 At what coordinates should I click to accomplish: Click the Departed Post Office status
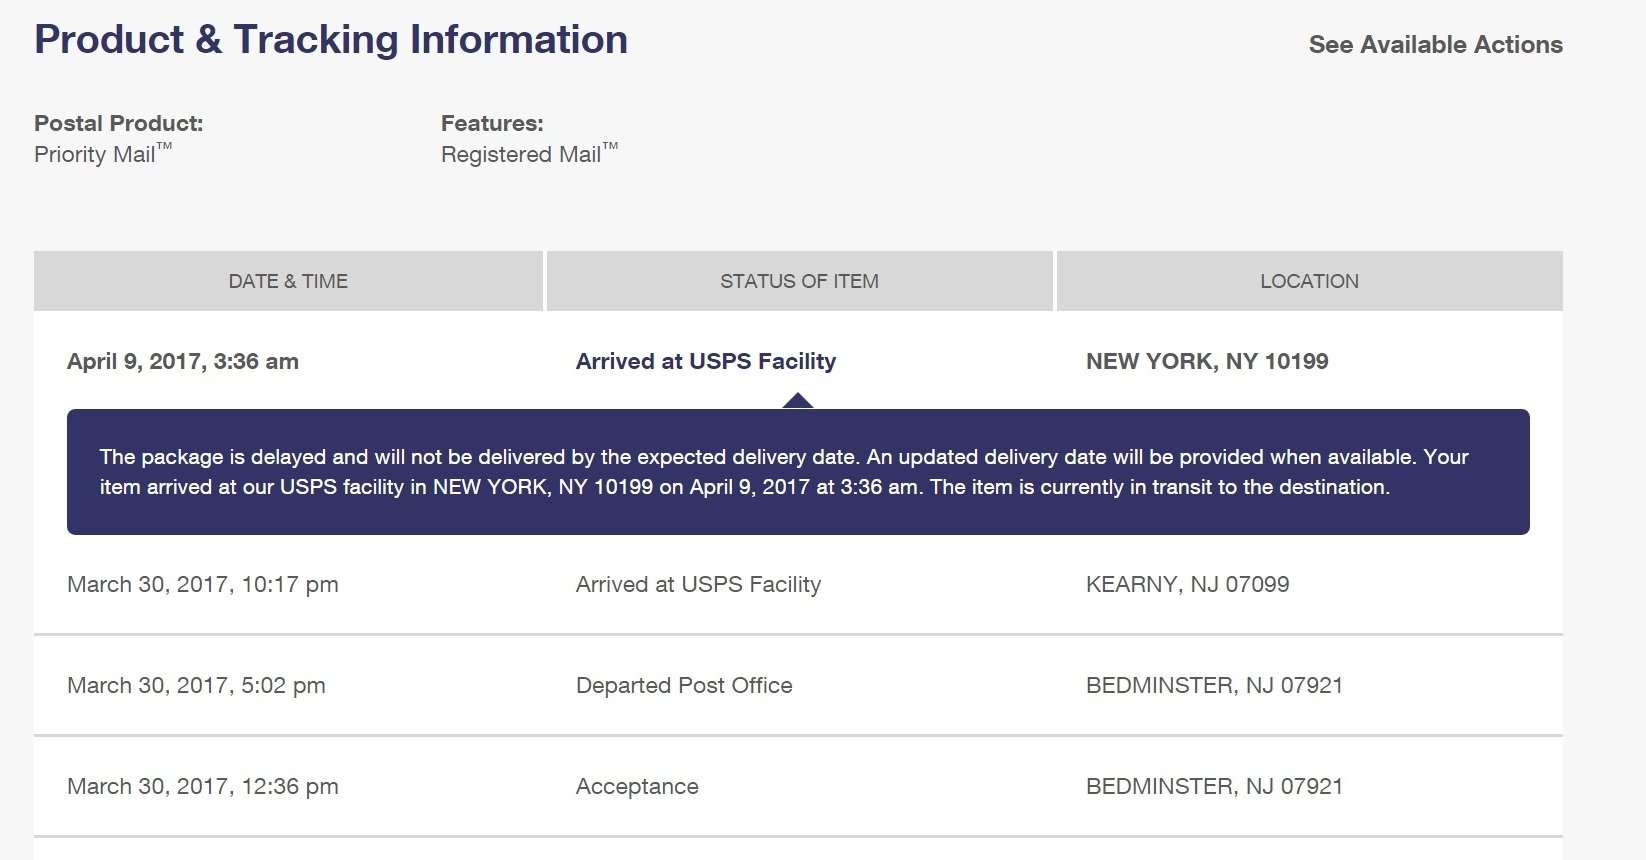pos(684,686)
